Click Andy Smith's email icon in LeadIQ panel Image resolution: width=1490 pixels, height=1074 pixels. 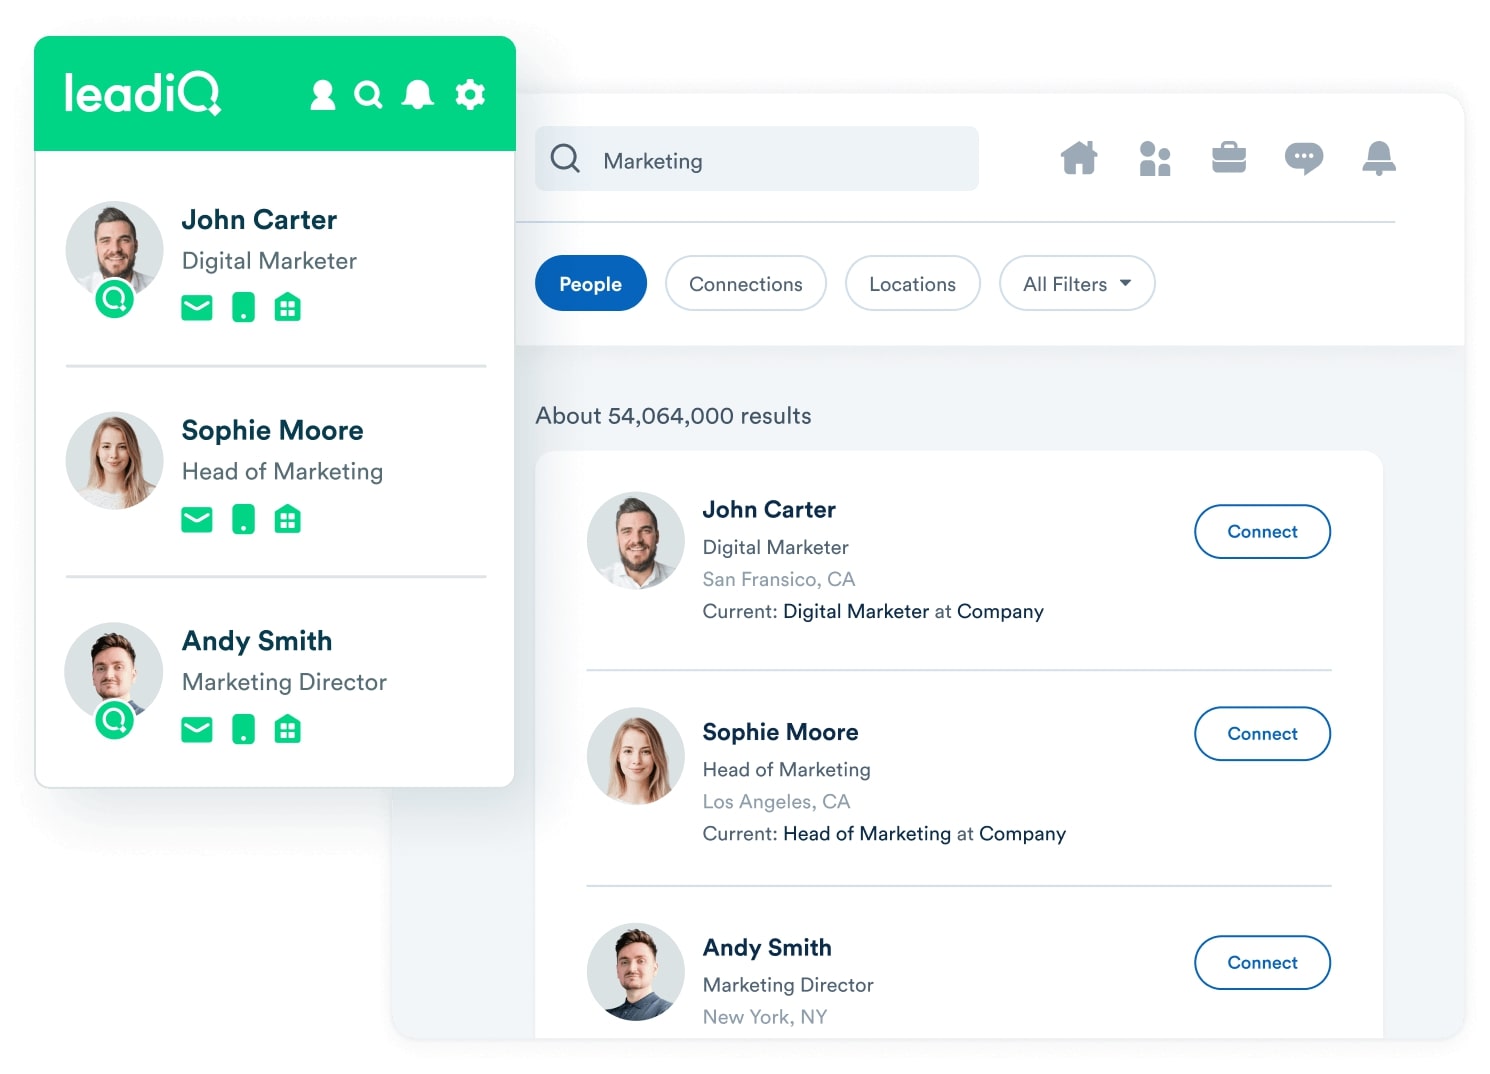point(197,730)
